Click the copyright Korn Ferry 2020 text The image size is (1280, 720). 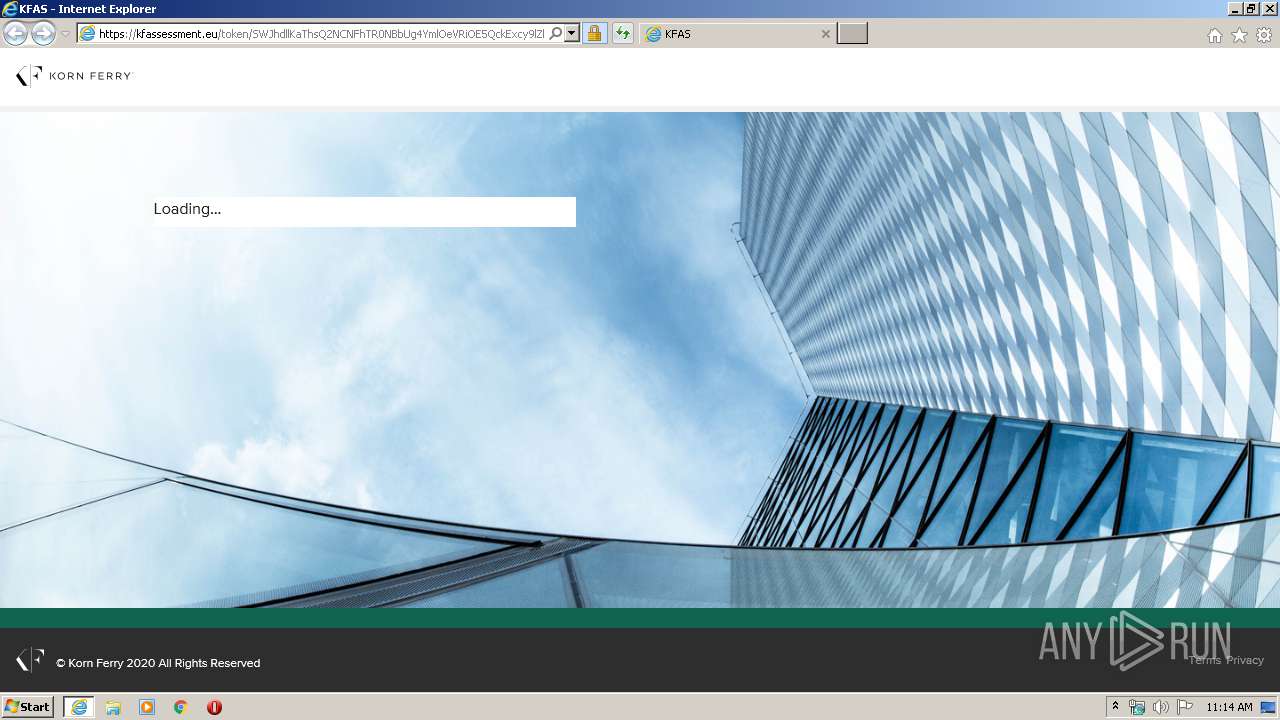pyautogui.click(x=158, y=663)
